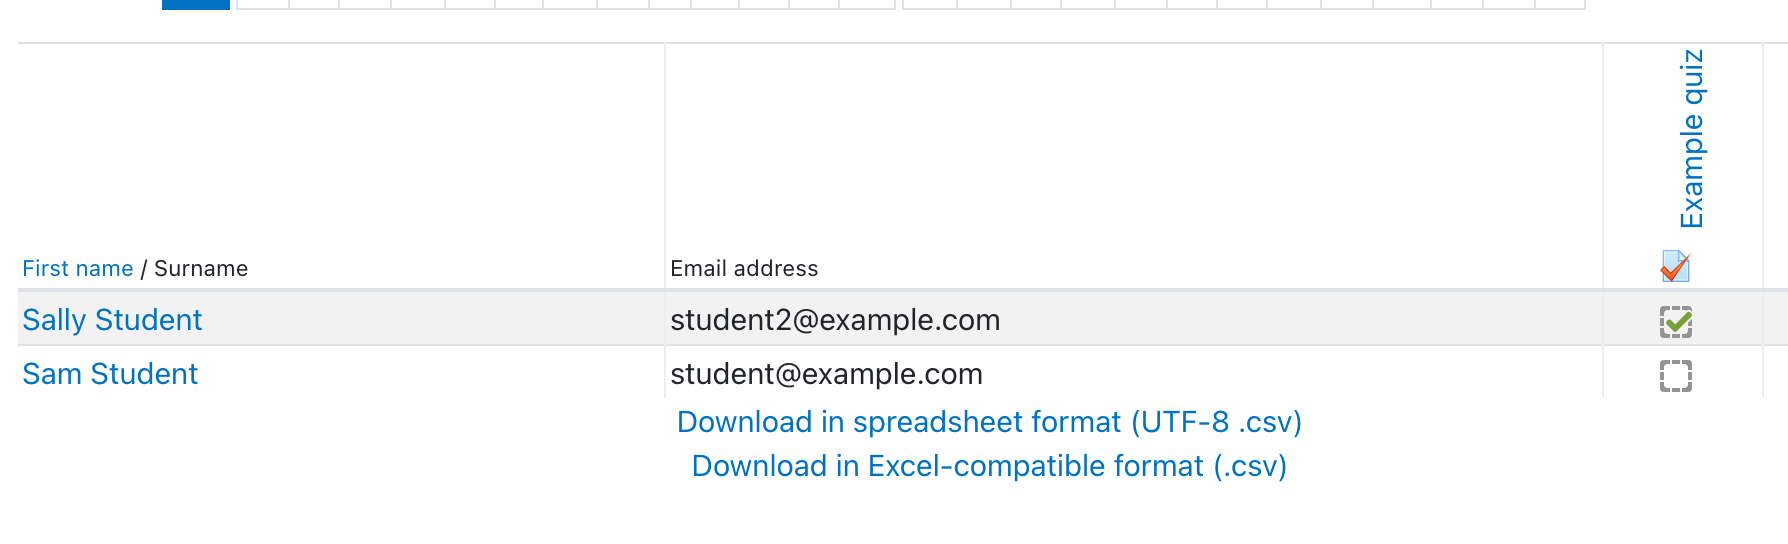Mark Sam Student's quiz completion box

[x=1676, y=376]
